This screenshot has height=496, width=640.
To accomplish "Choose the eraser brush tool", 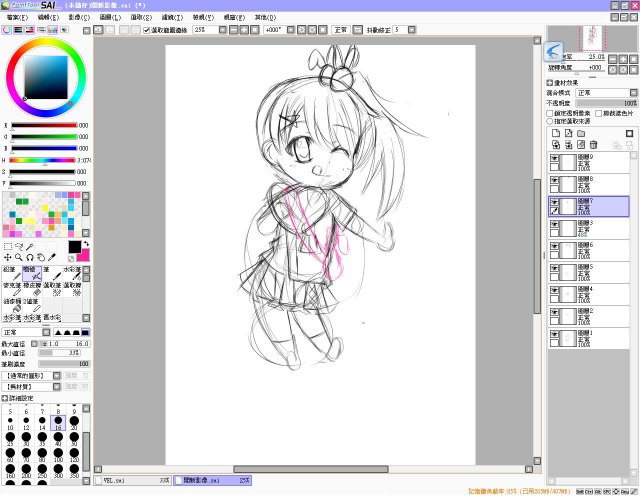I will (32, 289).
